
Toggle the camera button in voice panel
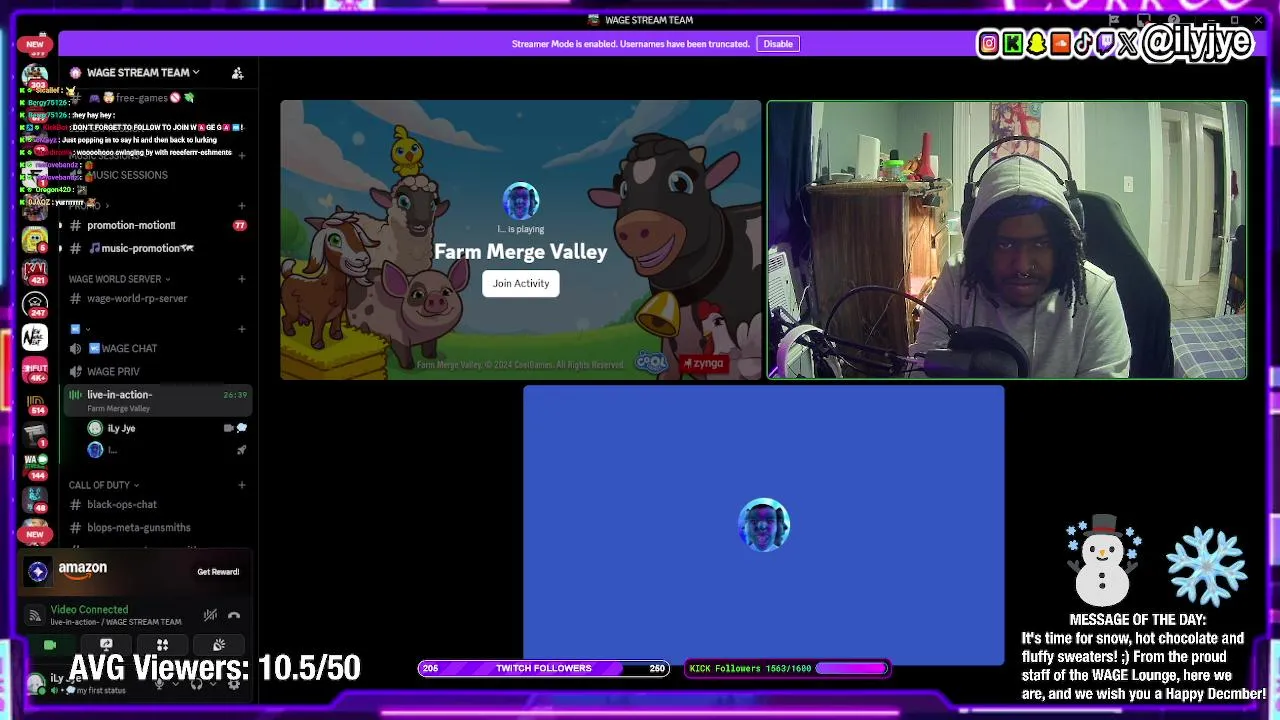point(50,645)
